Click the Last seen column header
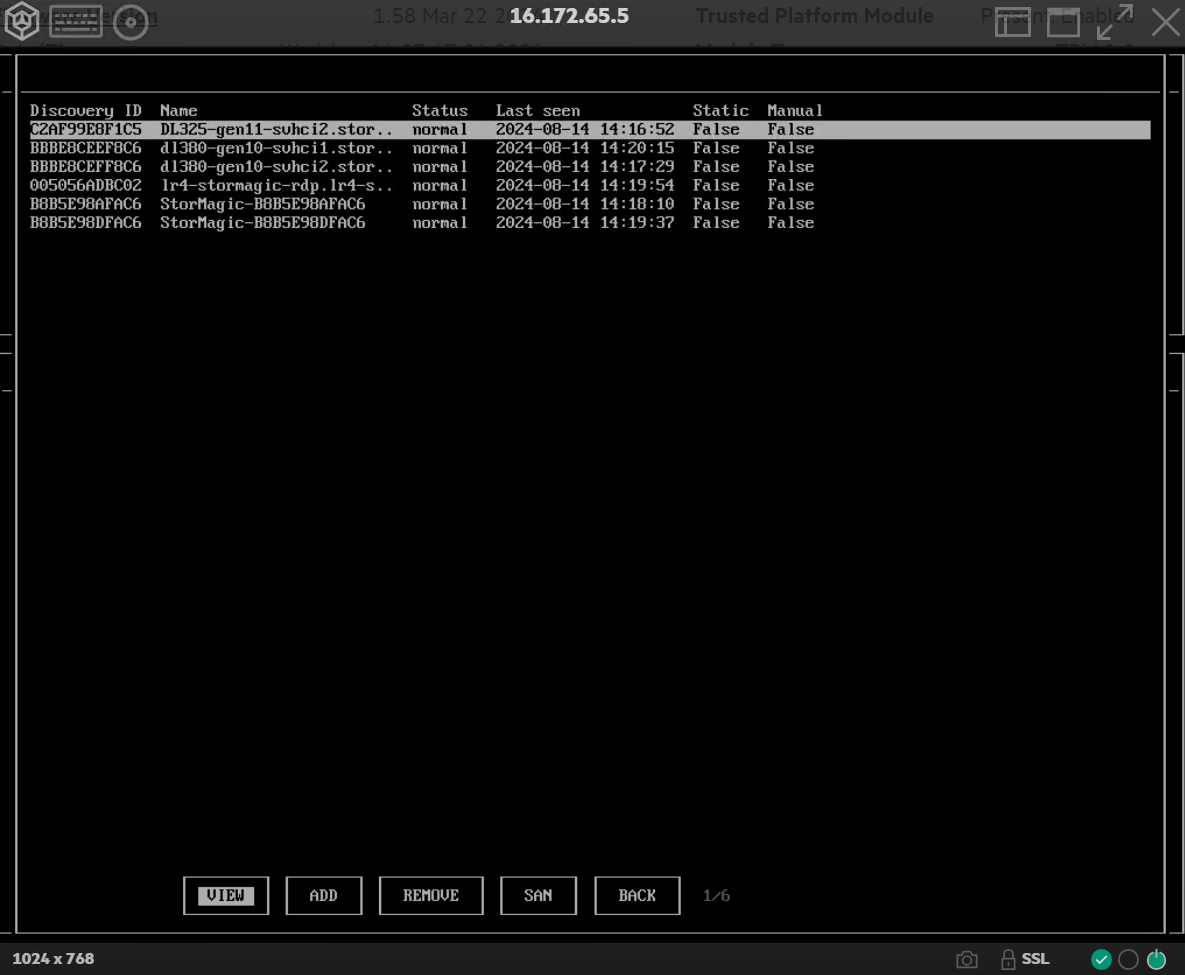 coord(538,111)
